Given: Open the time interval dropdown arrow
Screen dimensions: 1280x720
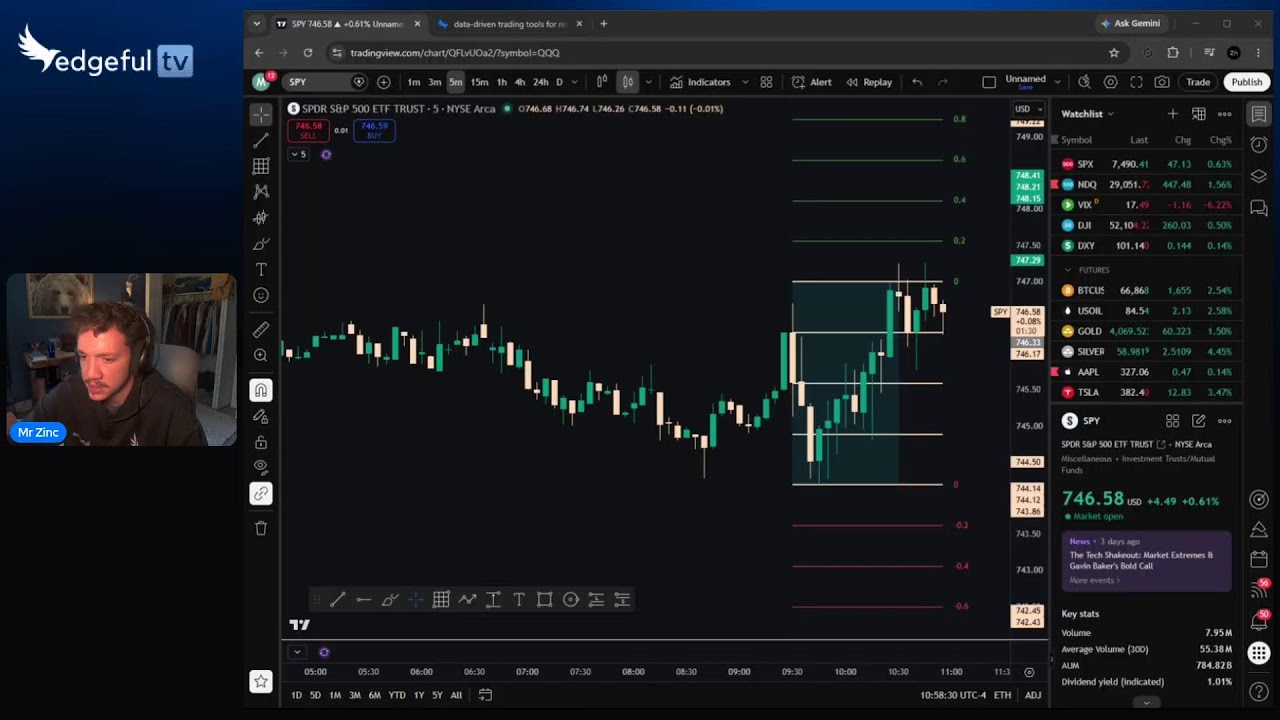Looking at the screenshot, I should pyautogui.click(x=576, y=82).
